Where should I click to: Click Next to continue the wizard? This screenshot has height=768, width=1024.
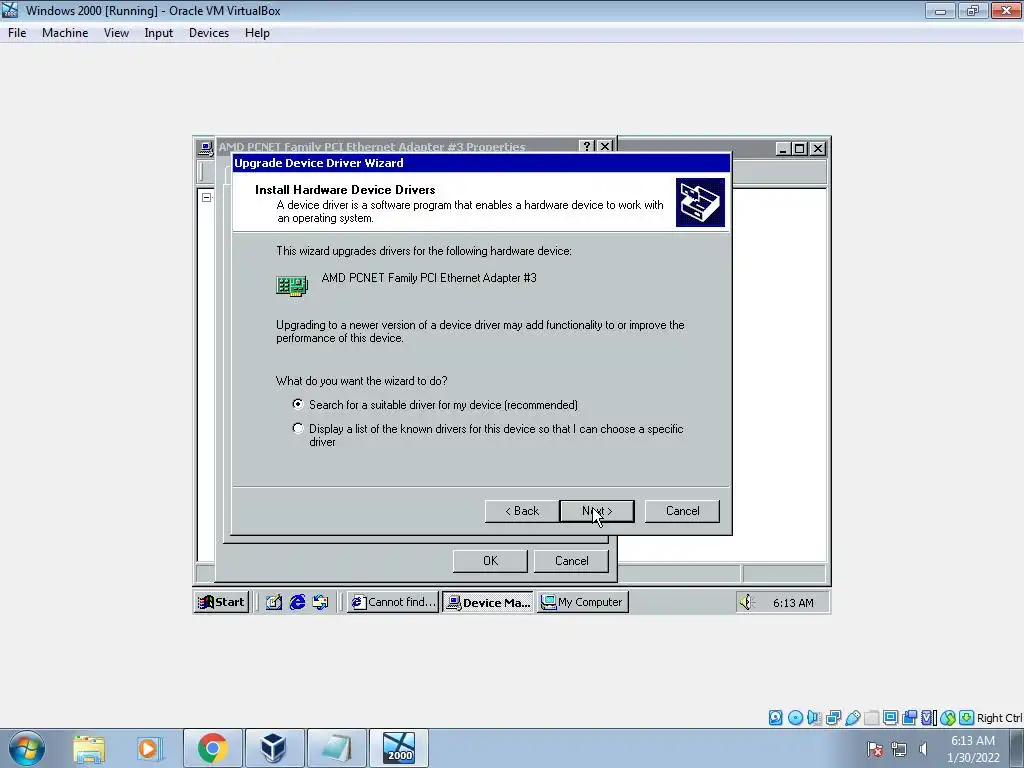(x=597, y=511)
